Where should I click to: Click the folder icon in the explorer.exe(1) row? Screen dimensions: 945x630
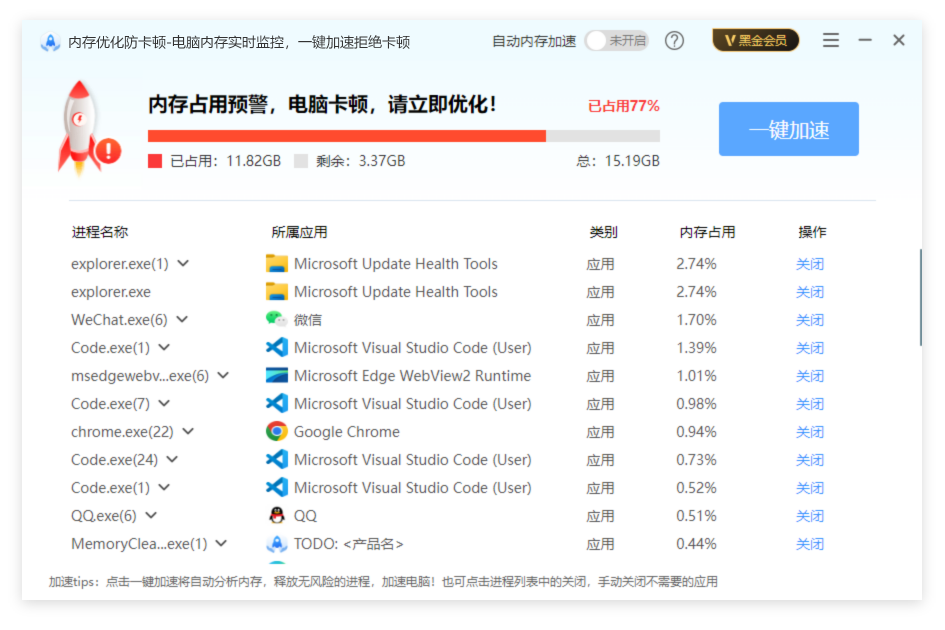tap(277, 263)
